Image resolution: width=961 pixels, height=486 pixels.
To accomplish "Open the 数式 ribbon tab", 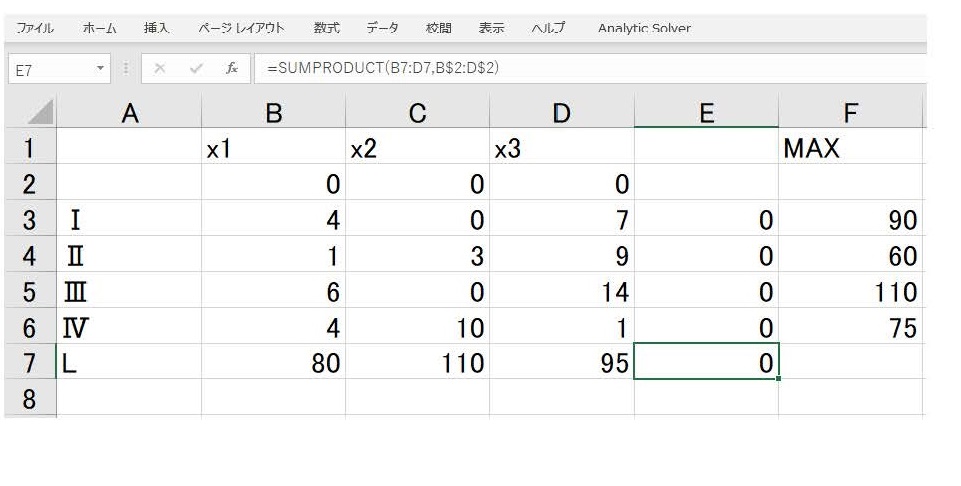I will (x=326, y=28).
